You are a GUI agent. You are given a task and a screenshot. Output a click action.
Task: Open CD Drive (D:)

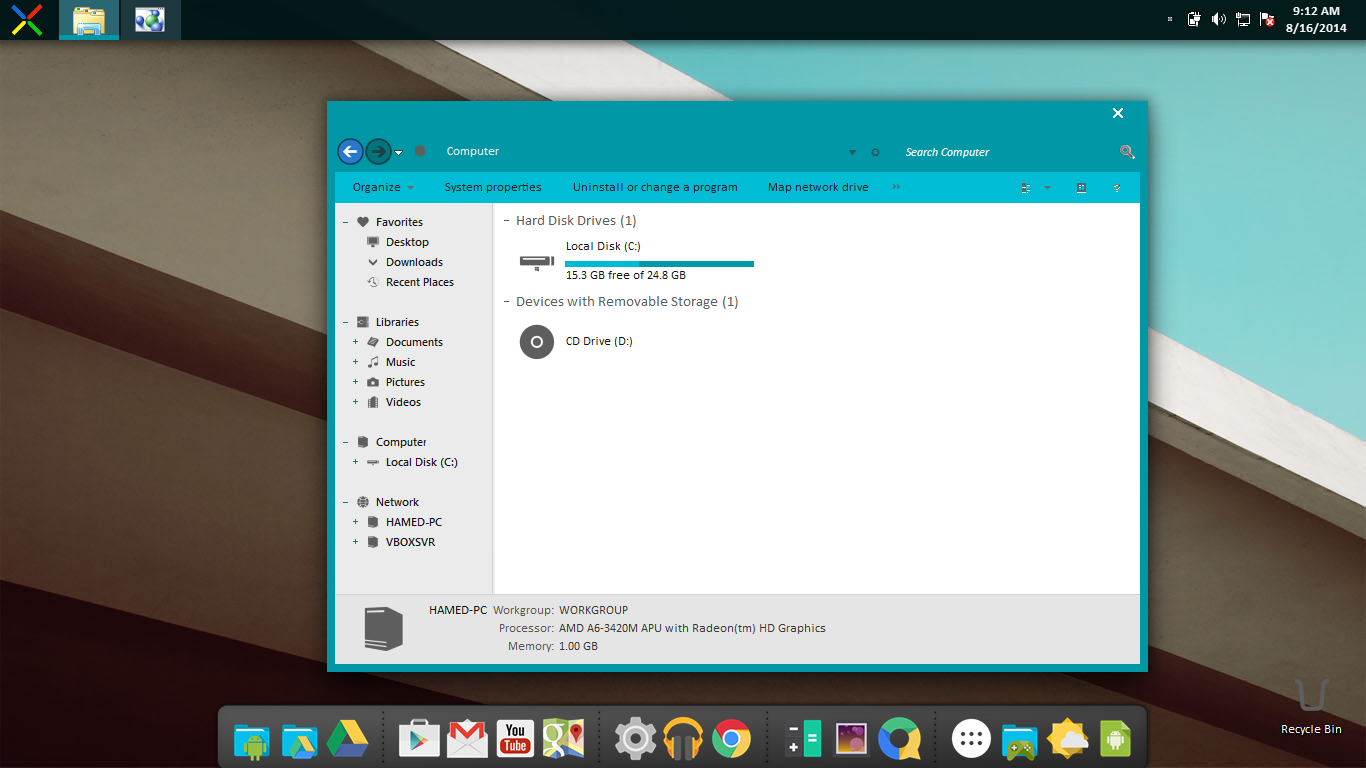599,342
